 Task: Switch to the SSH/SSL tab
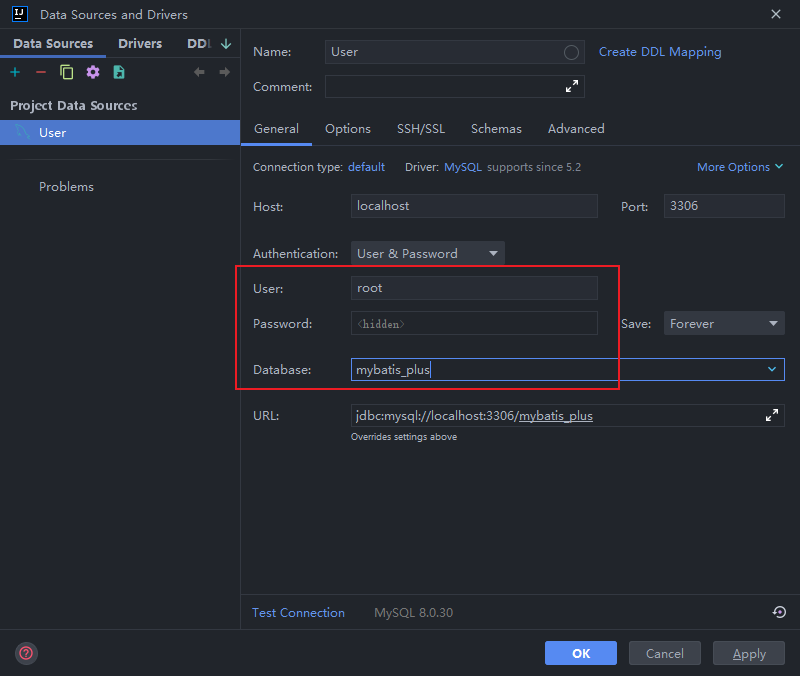(420, 129)
